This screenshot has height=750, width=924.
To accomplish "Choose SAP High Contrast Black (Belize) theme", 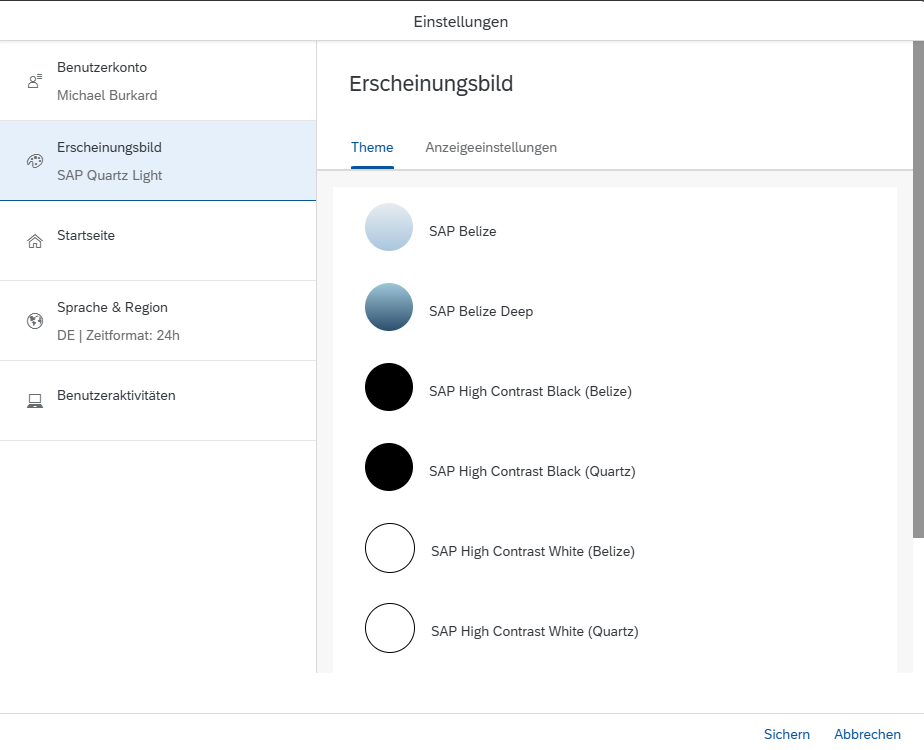I will (530, 391).
